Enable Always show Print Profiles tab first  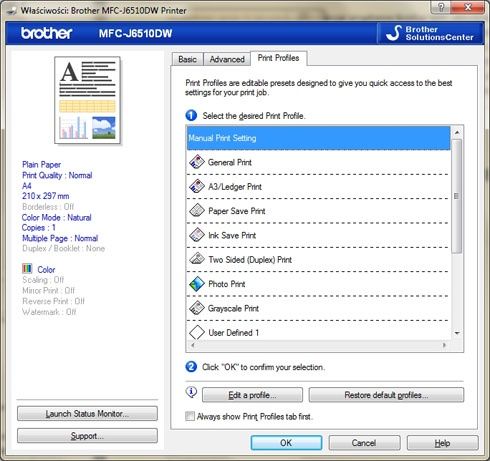tap(190, 416)
